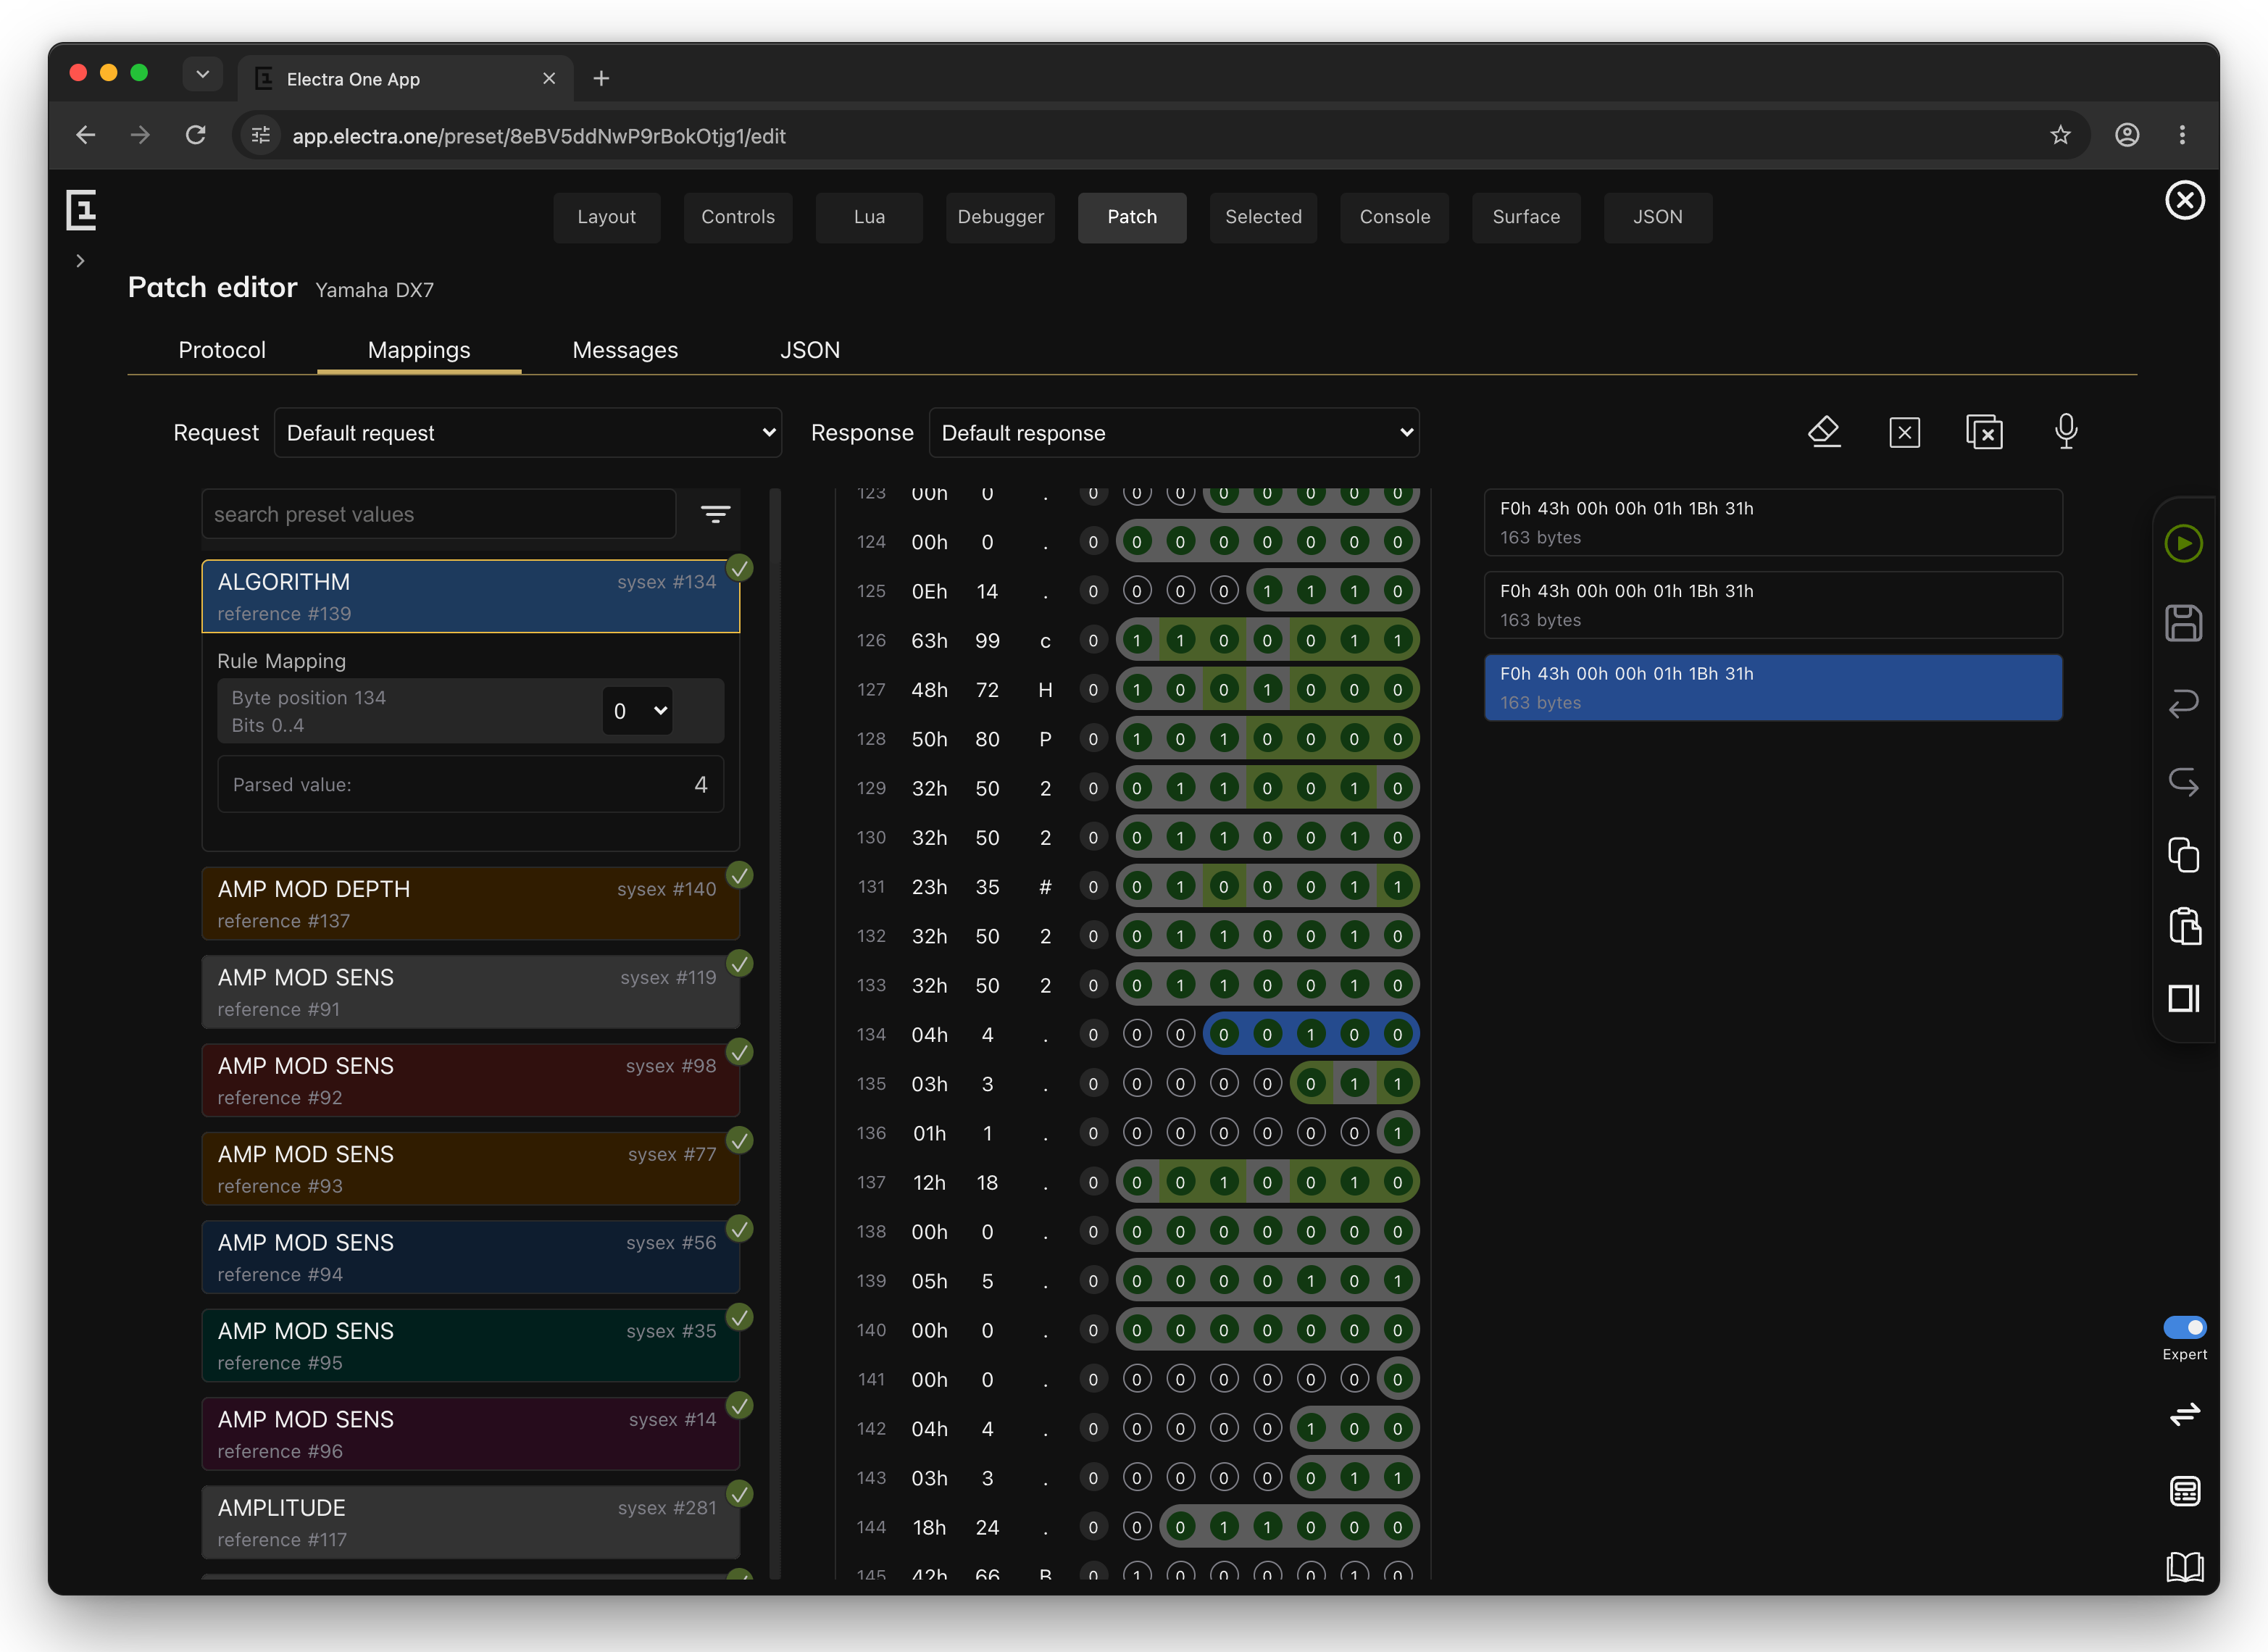Image resolution: width=2268 pixels, height=1652 pixels.
Task: Toggle the side panel layout icon
Action: tap(2183, 998)
